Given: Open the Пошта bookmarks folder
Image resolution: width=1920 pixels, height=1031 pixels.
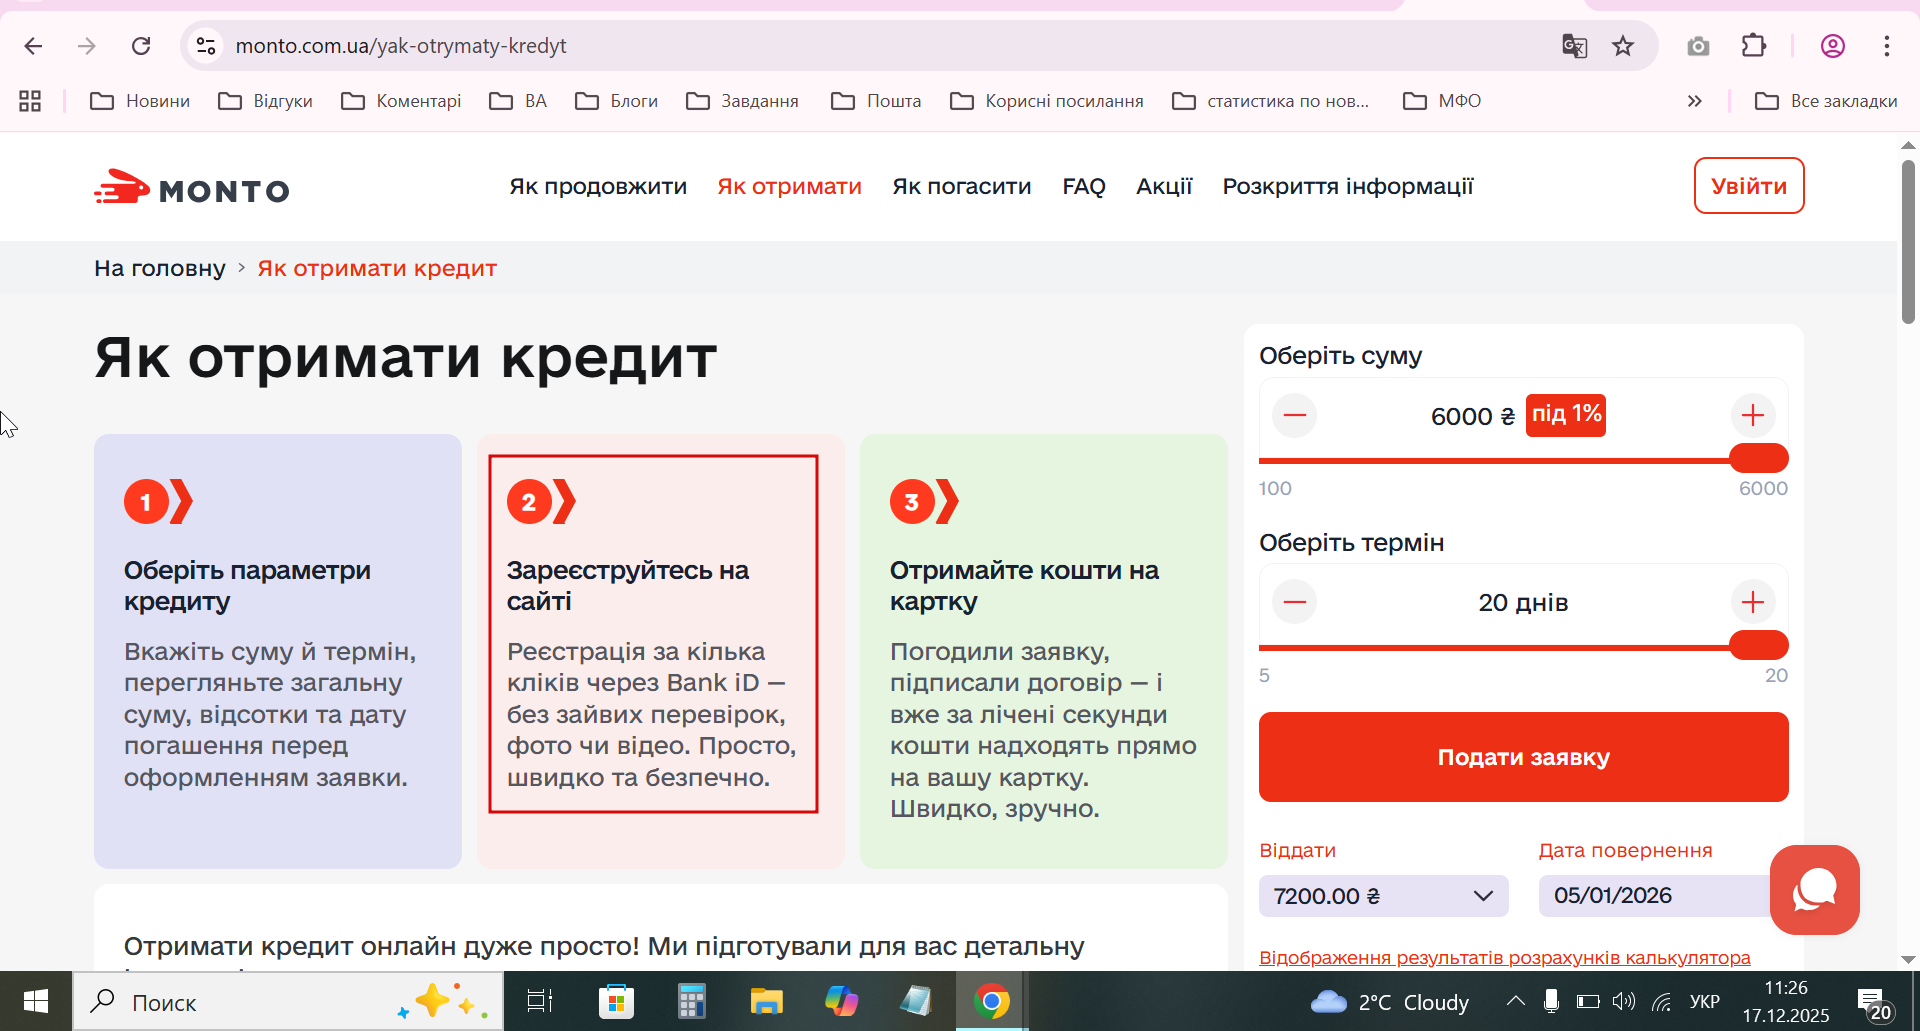Looking at the screenshot, I should point(876,101).
